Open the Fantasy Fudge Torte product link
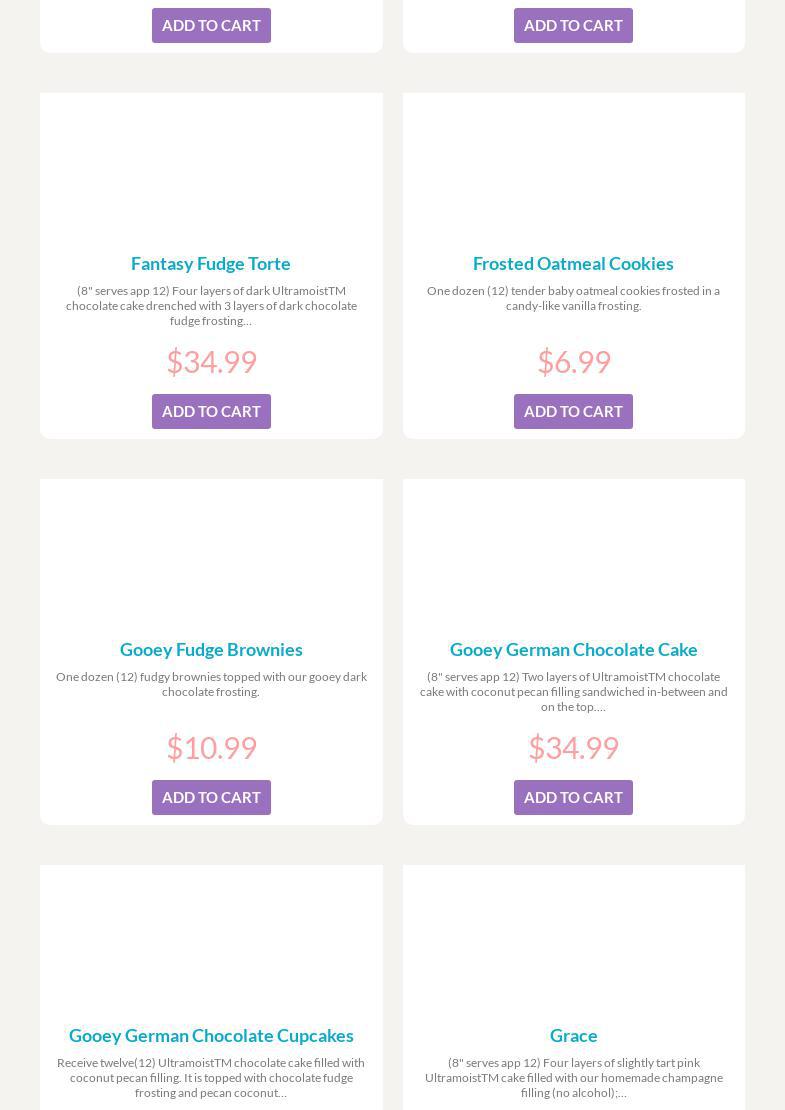Viewport: 785px width, 1110px height. click(x=211, y=263)
